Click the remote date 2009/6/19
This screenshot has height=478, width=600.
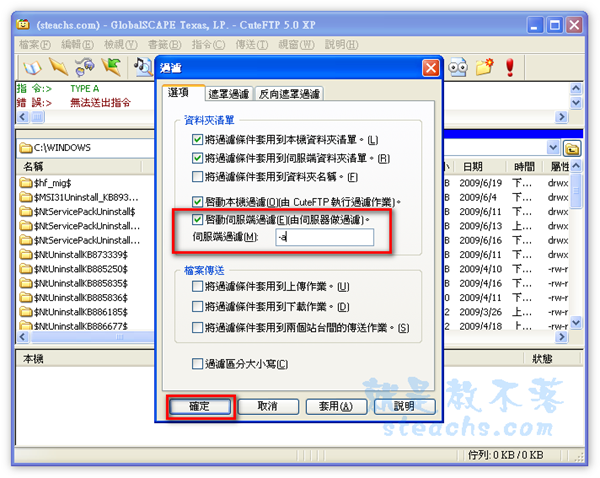pyautogui.click(x=481, y=183)
